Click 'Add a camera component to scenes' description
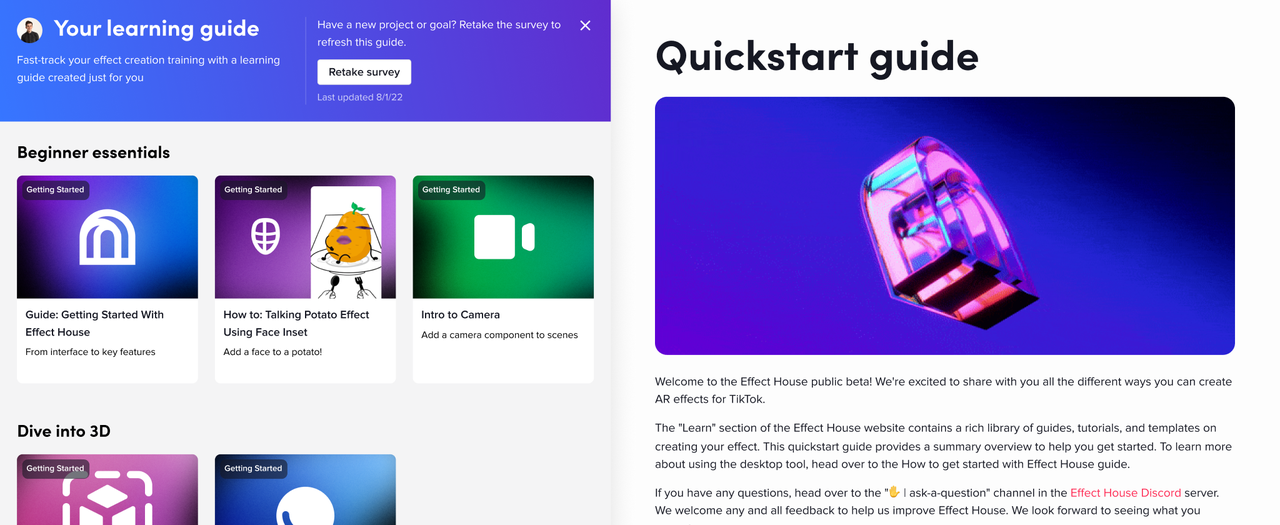1280x525 pixels. click(499, 335)
